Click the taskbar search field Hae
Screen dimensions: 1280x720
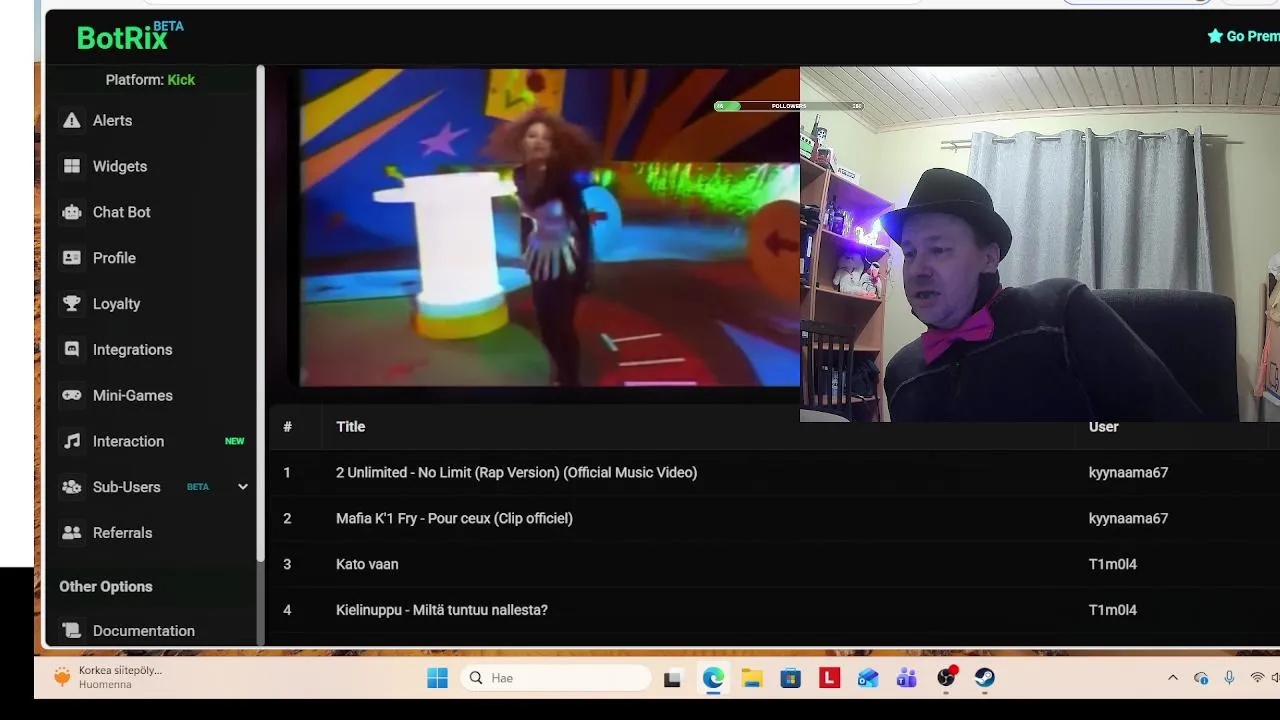[557, 678]
